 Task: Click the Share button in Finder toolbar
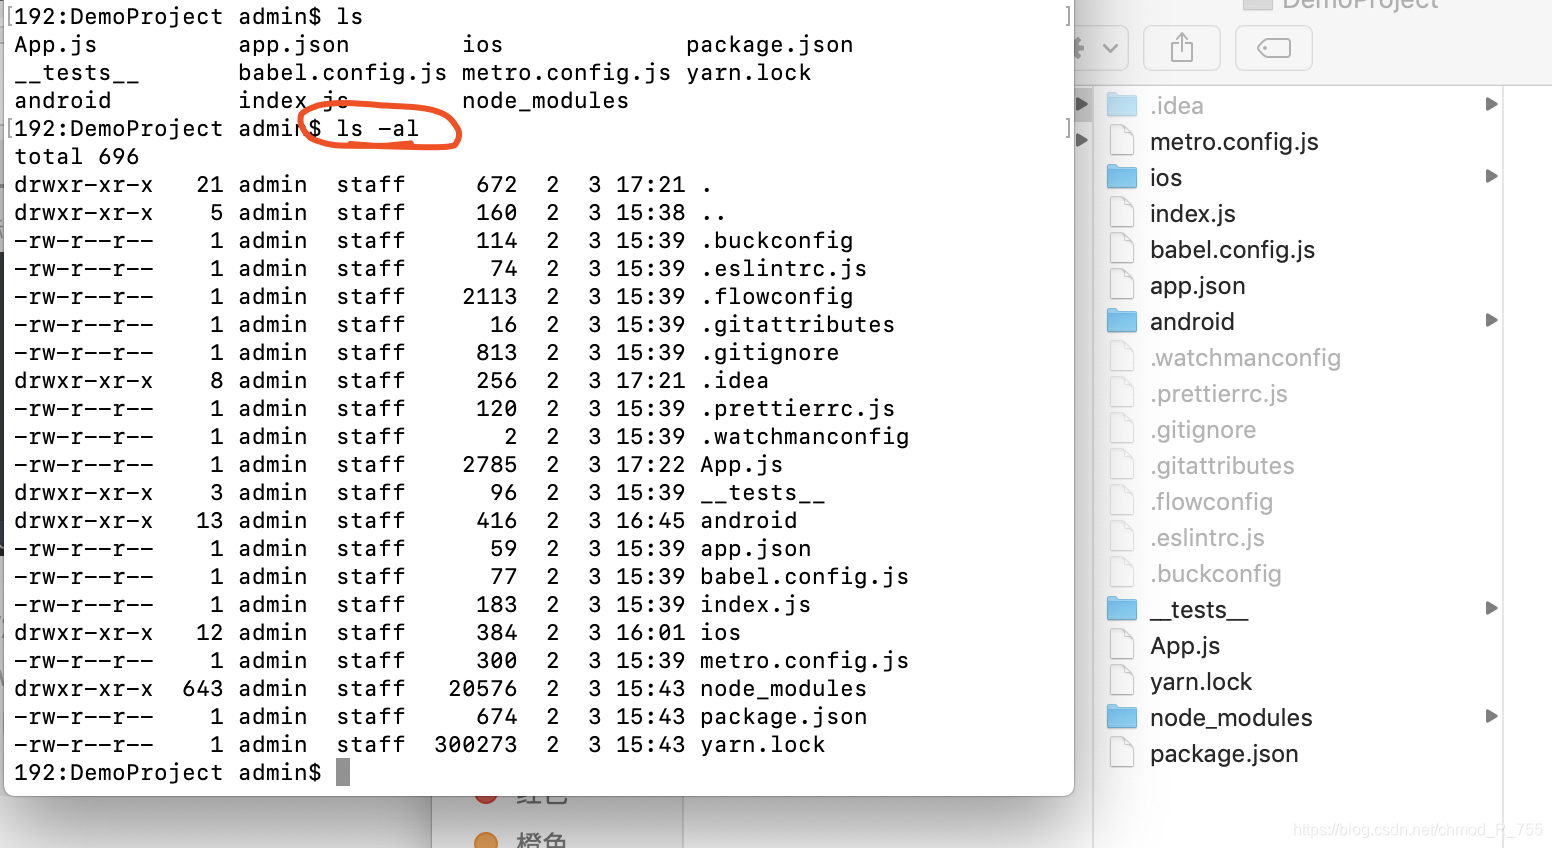pyautogui.click(x=1182, y=47)
